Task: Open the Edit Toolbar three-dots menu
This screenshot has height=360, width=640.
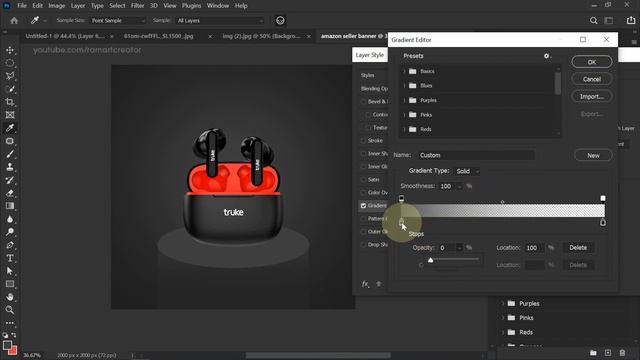Action: tap(10, 323)
